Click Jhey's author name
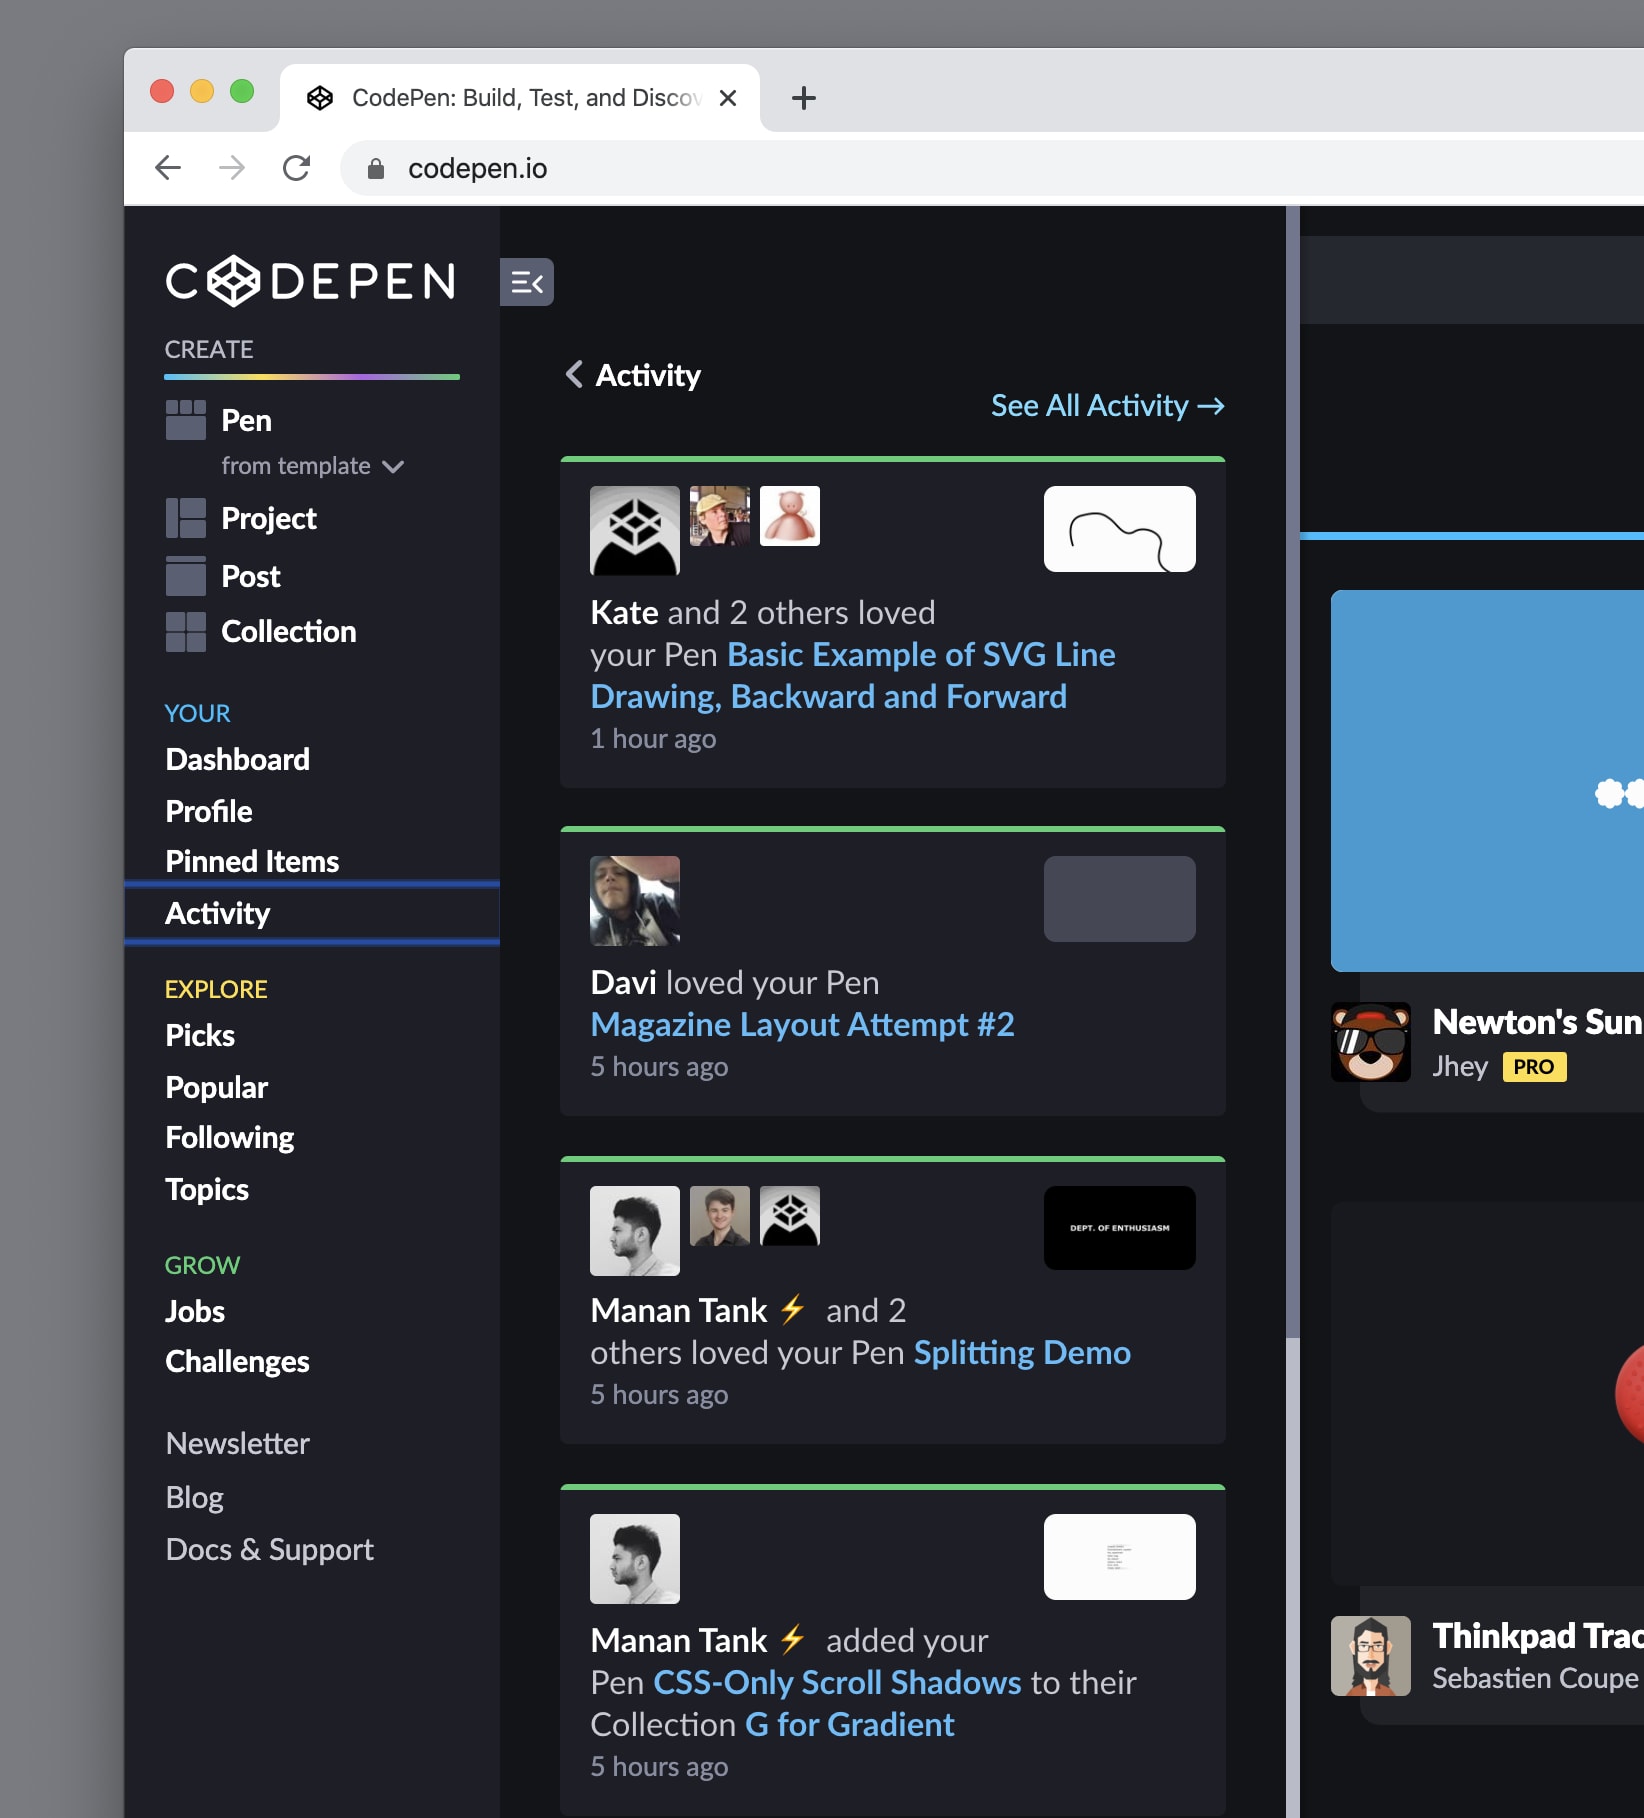Screen dimensions: 1644x1818 point(1460,1067)
